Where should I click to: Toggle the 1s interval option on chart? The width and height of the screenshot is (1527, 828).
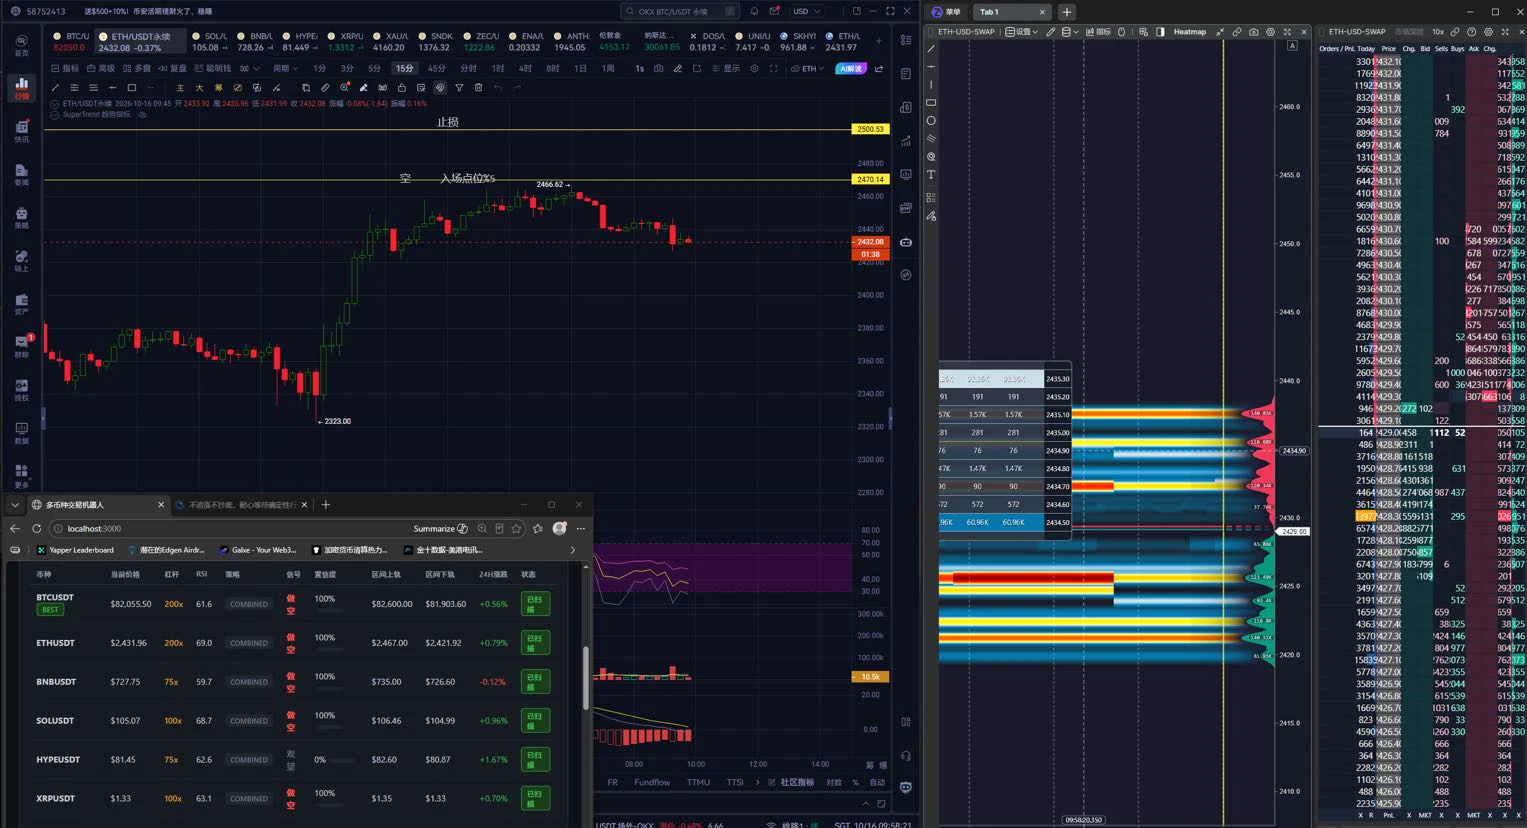tap(640, 69)
